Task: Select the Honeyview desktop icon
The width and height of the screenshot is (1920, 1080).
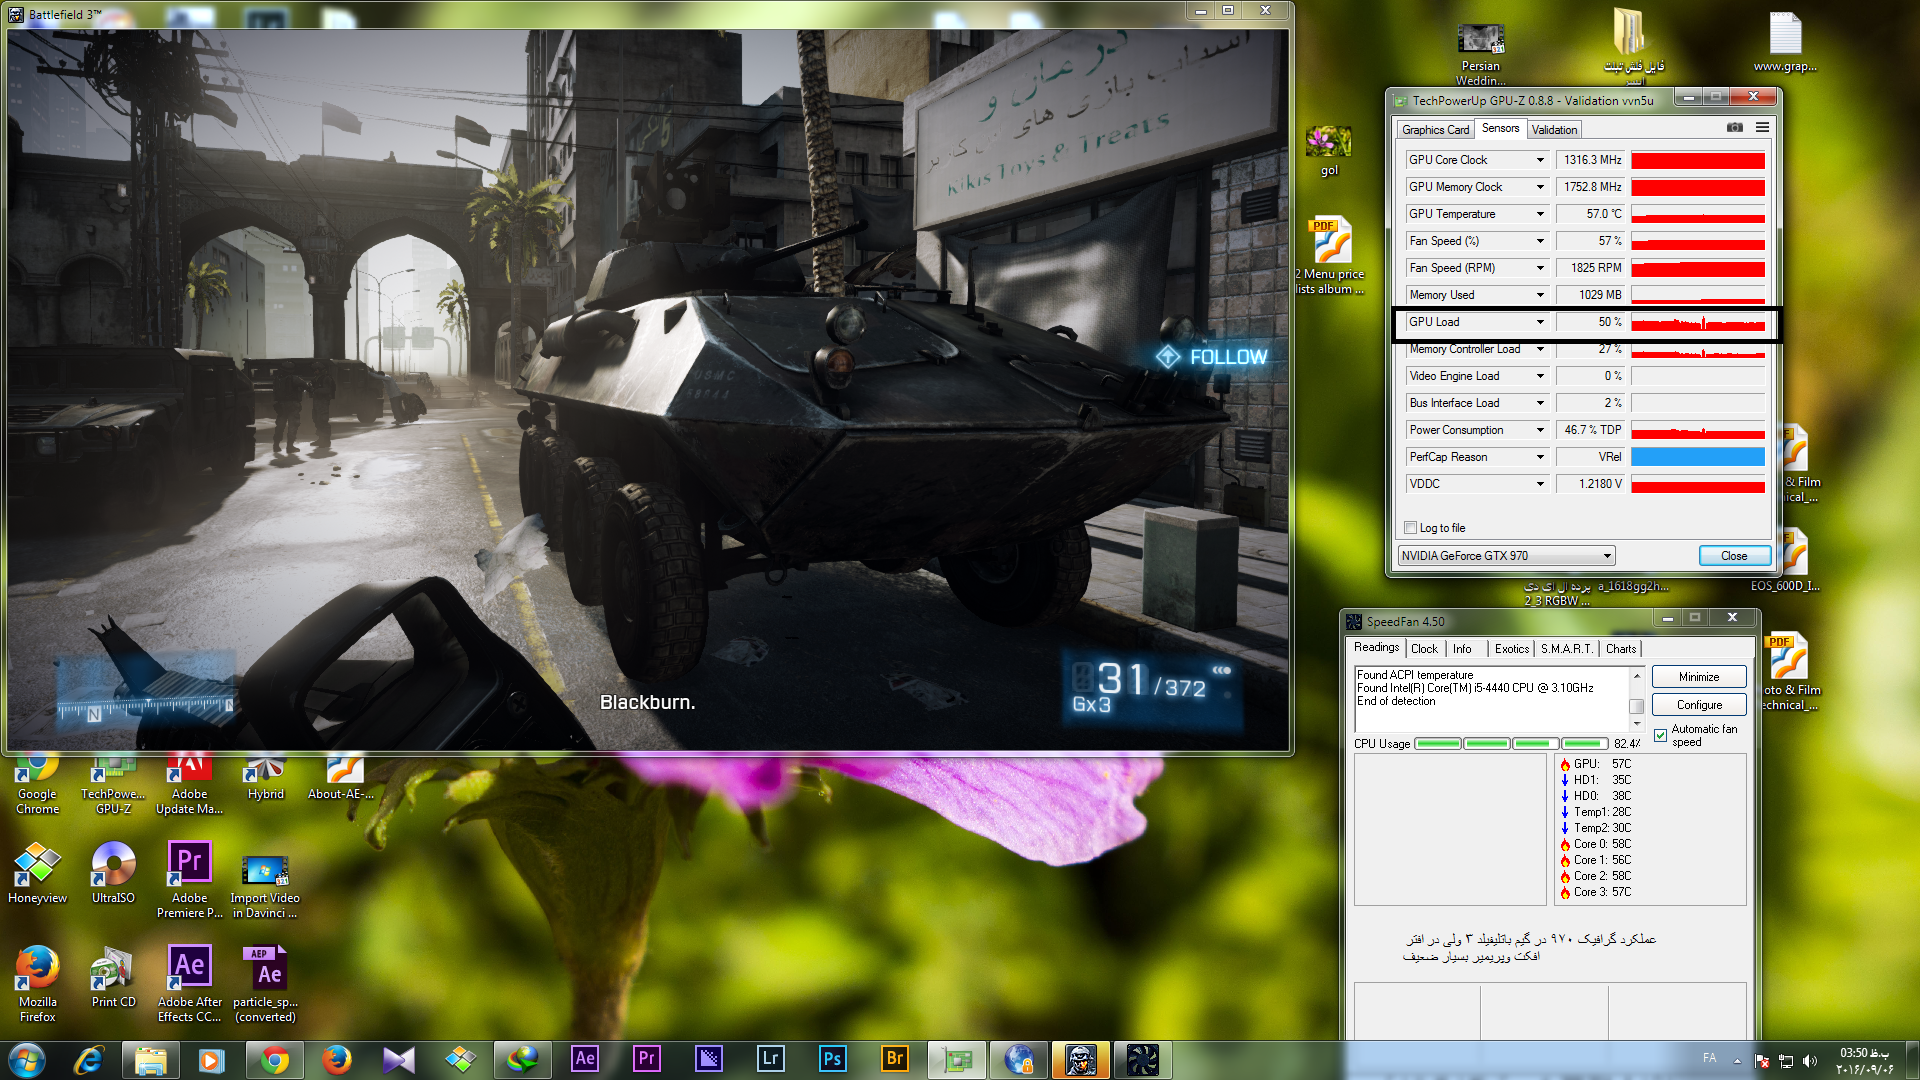Action: coord(37,874)
